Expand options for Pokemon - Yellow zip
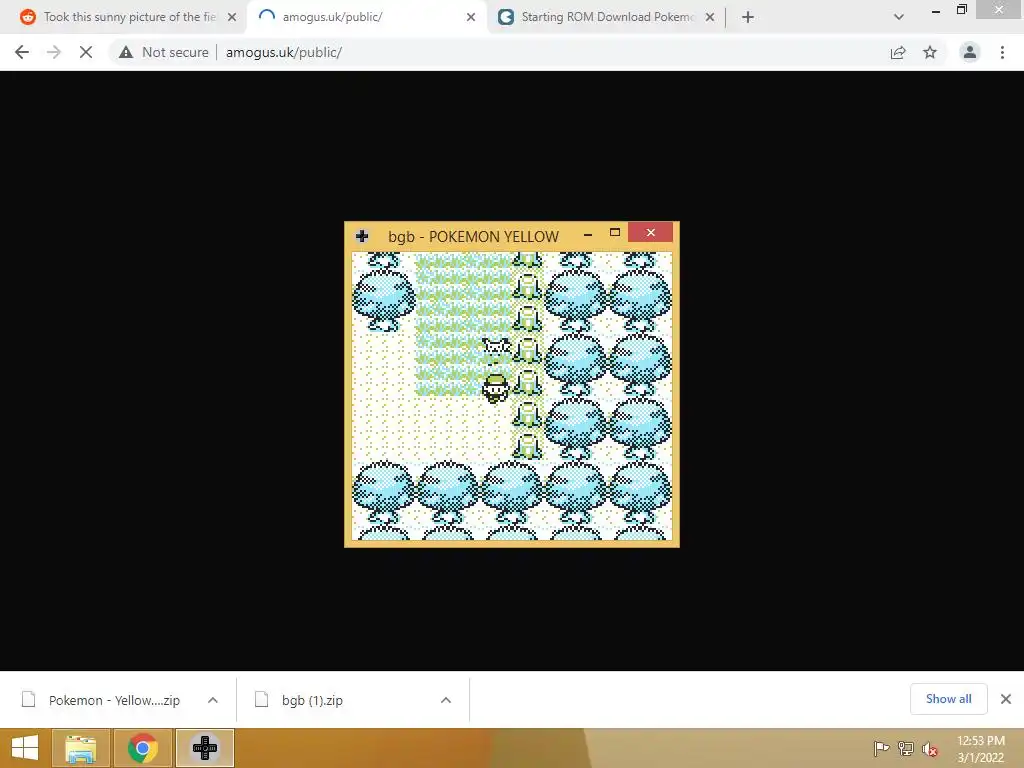This screenshot has width=1024, height=768. click(x=213, y=700)
